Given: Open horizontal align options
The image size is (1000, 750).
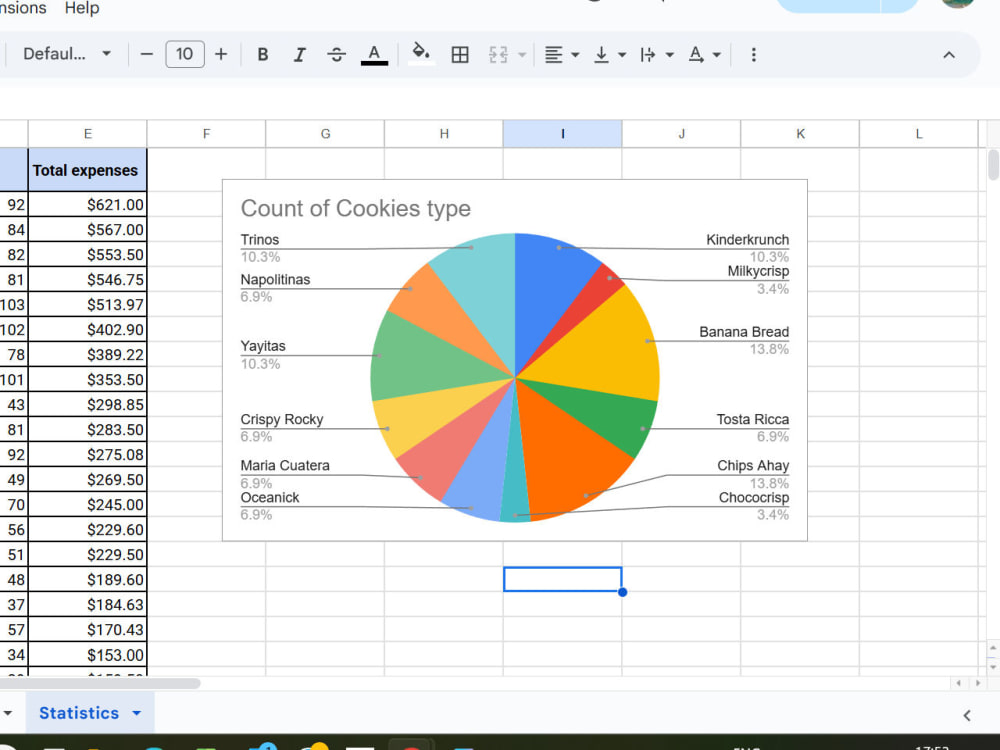Looking at the screenshot, I should pos(562,55).
